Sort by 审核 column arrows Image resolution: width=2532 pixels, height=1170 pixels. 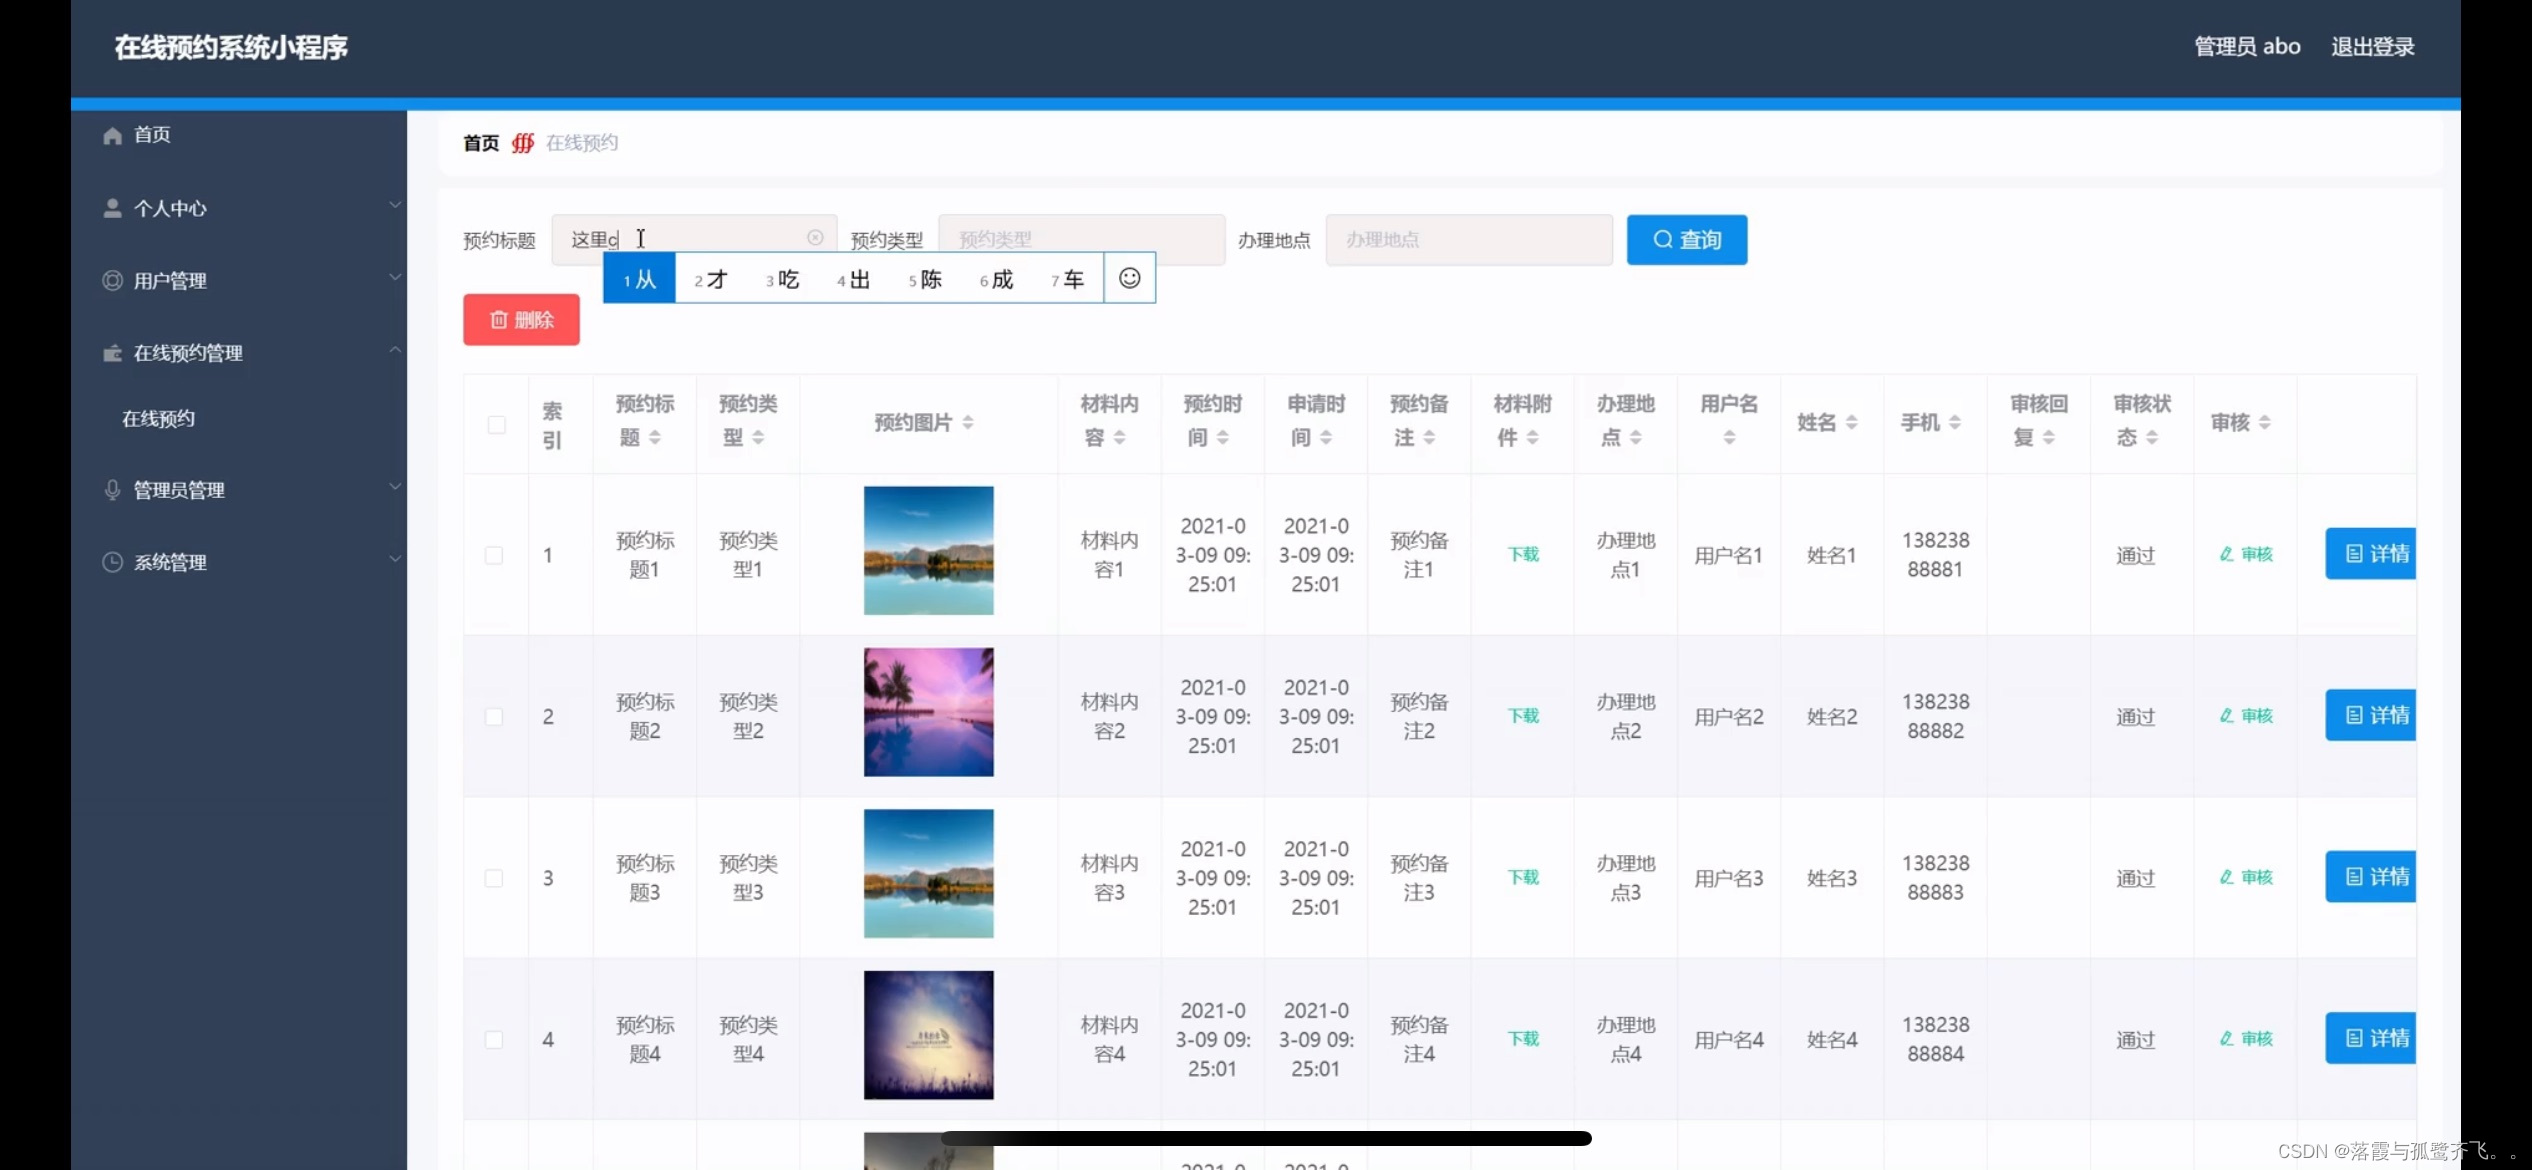2265,423
